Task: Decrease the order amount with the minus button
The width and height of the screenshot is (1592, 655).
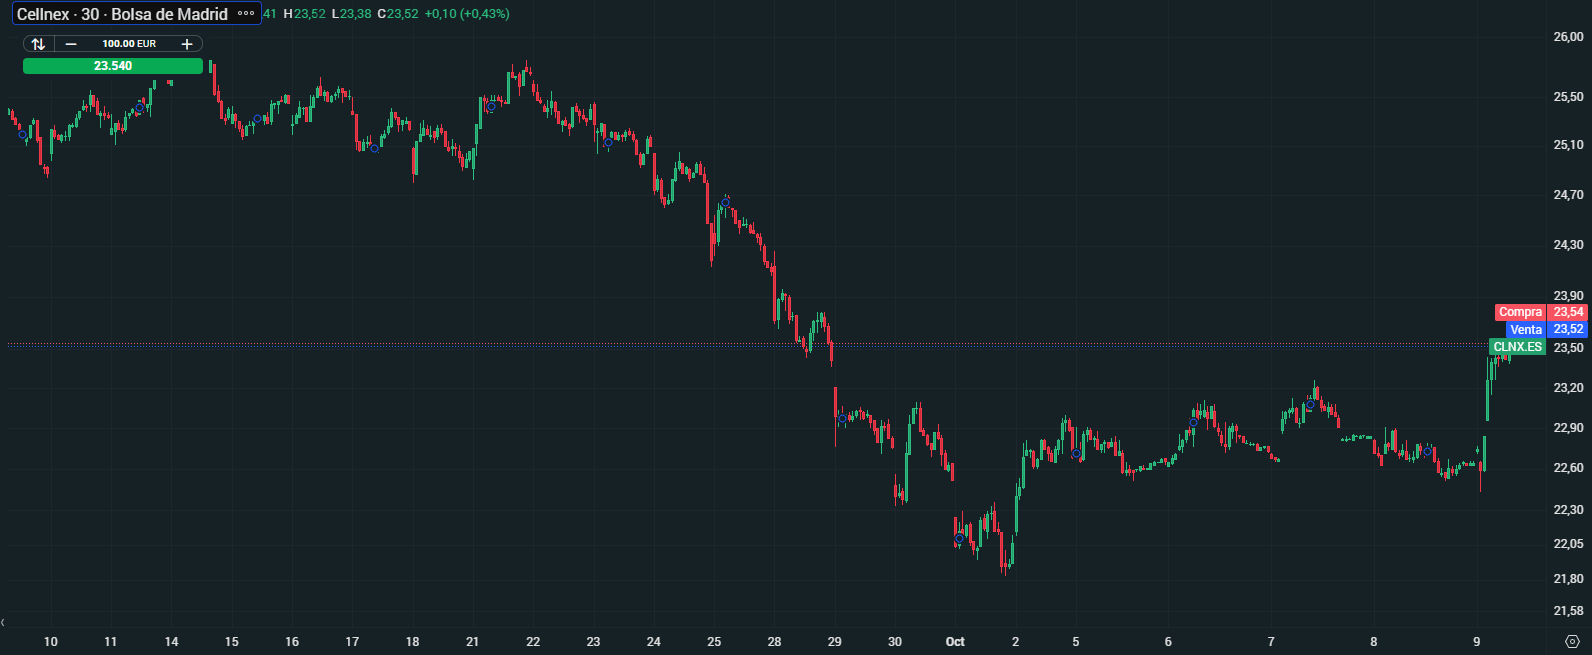Action: click(x=71, y=44)
